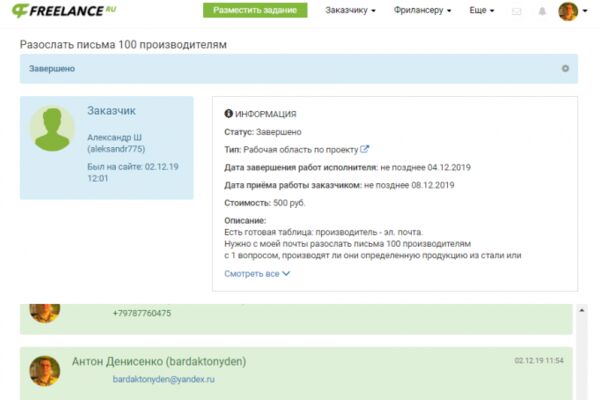Open account dropdown arrow beside avatar
Viewport: 600px width, 400px height.
585,11
